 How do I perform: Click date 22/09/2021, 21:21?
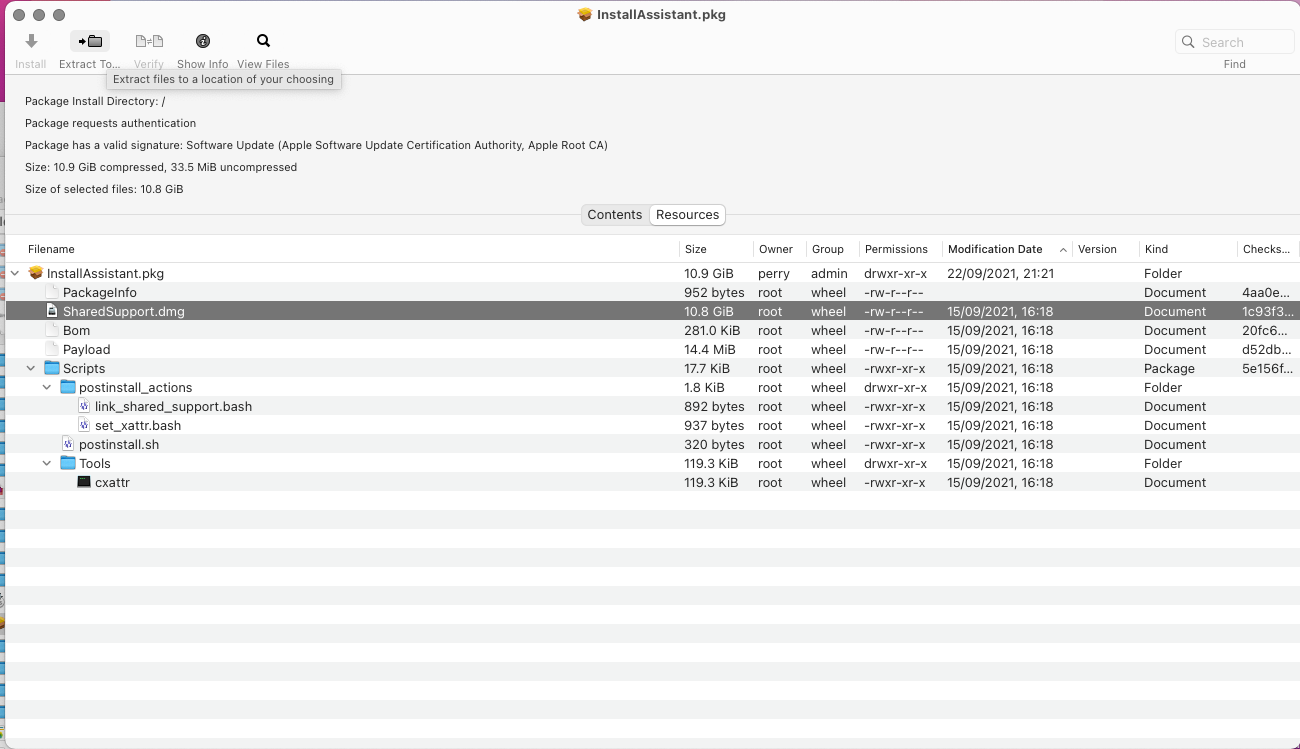(x=1001, y=273)
